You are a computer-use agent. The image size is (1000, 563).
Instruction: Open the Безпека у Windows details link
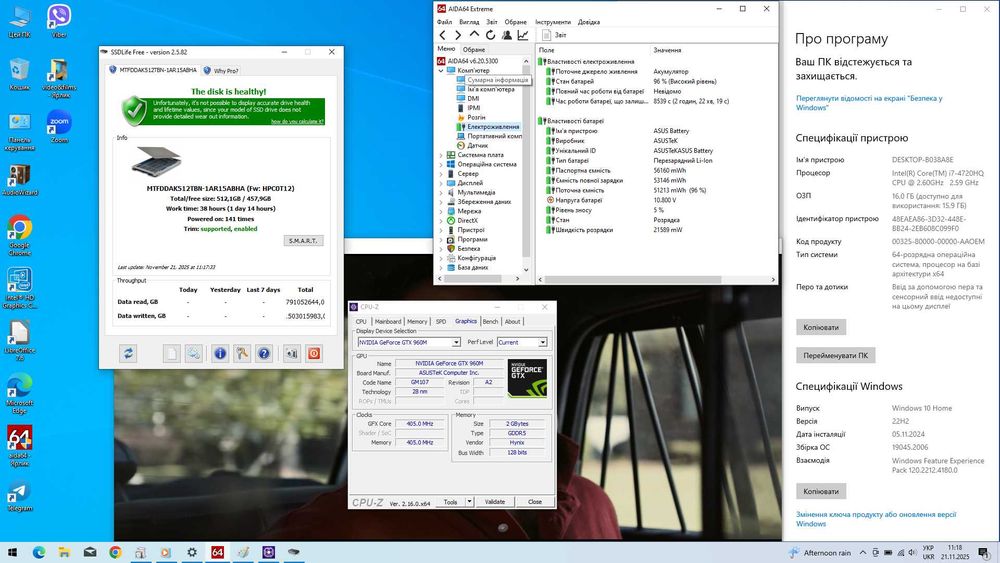click(x=869, y=103)
